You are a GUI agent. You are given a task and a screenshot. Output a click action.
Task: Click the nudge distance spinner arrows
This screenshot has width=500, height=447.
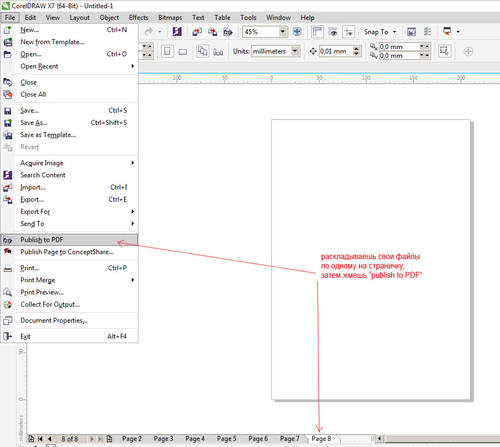(357, 51)
